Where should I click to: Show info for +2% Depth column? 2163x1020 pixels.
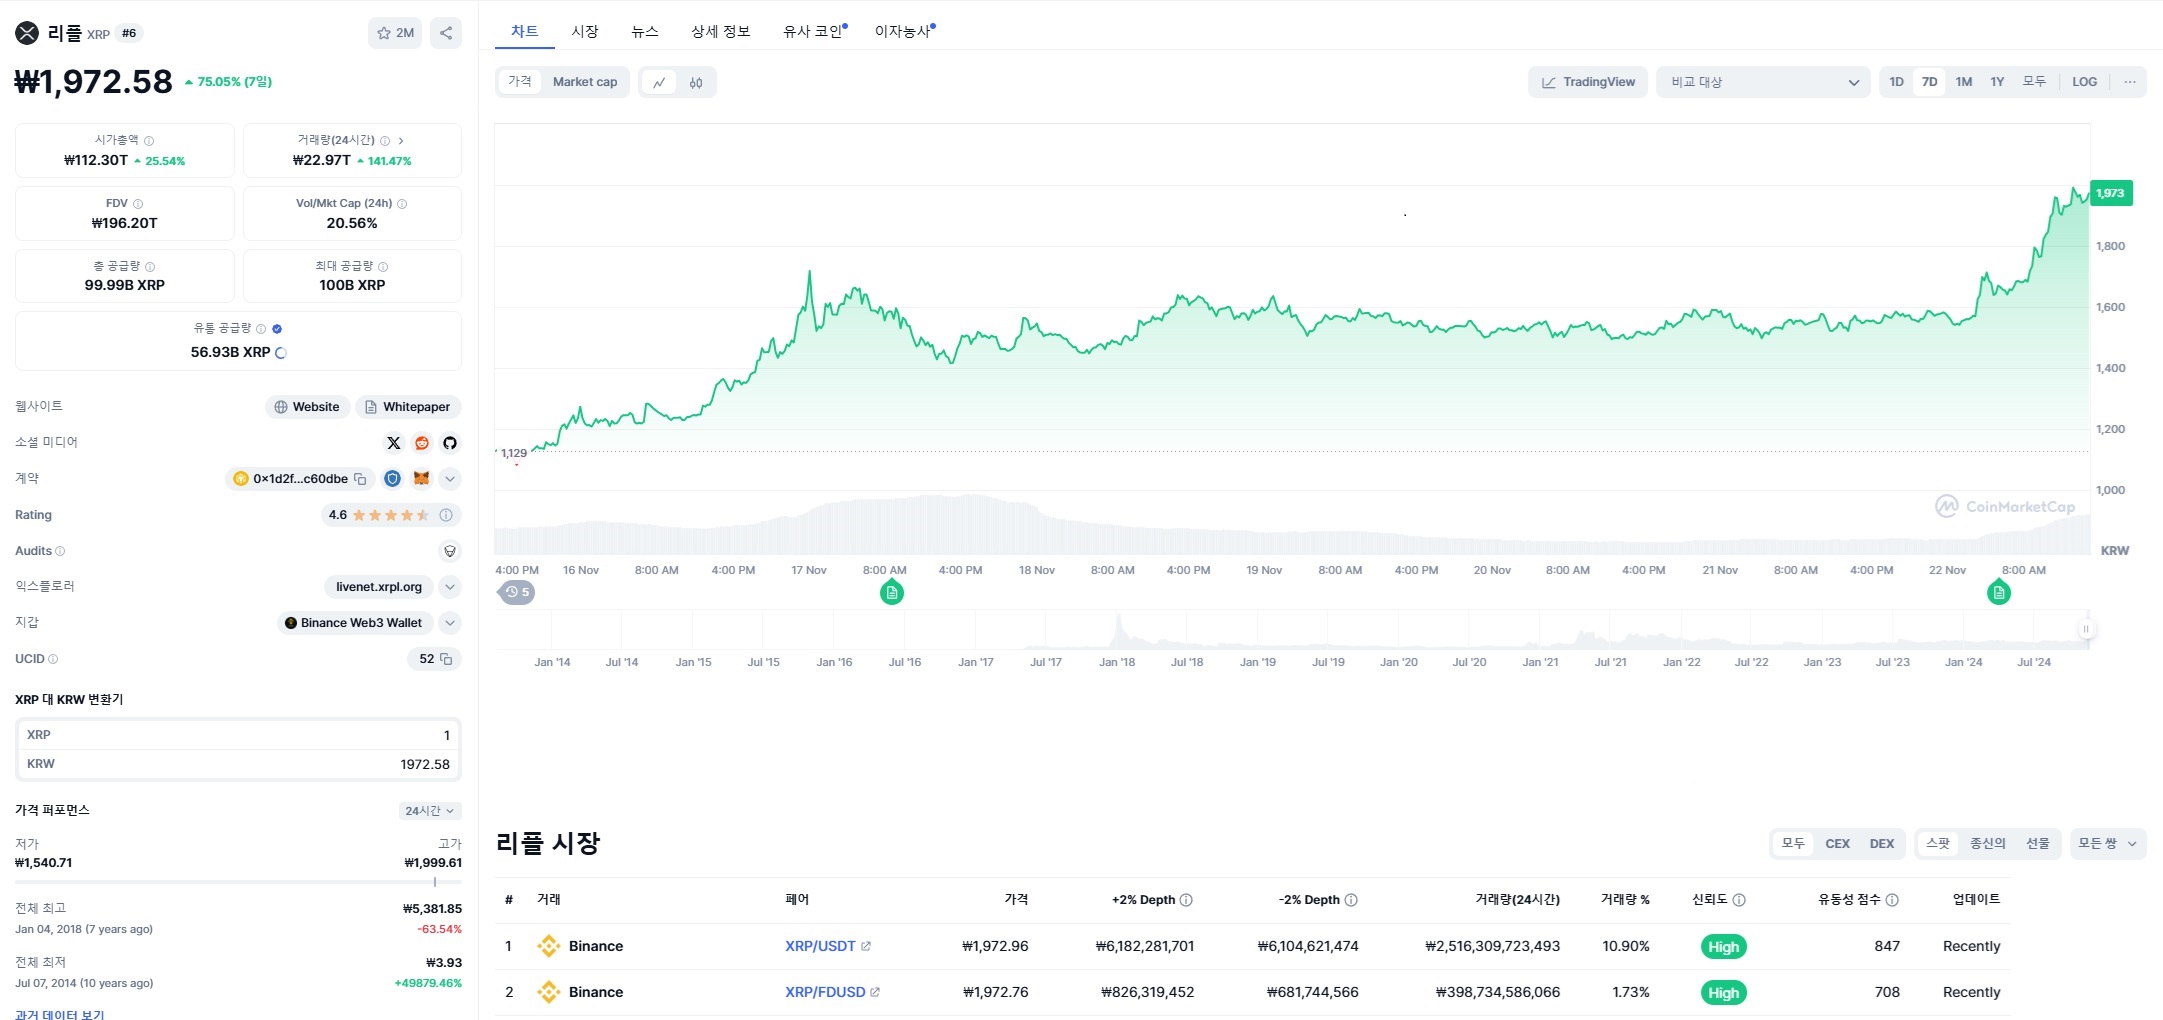click(1186, 900)
